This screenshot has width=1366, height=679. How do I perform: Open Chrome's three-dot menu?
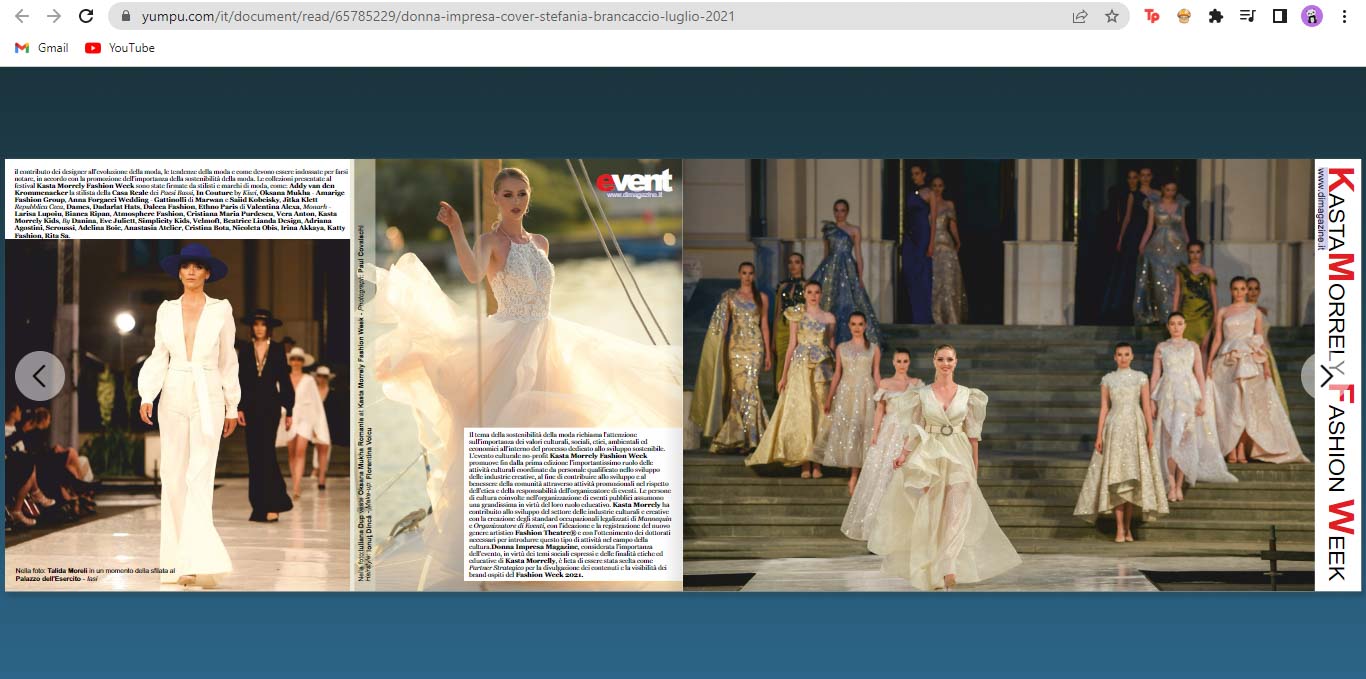tap(1344, 16)
